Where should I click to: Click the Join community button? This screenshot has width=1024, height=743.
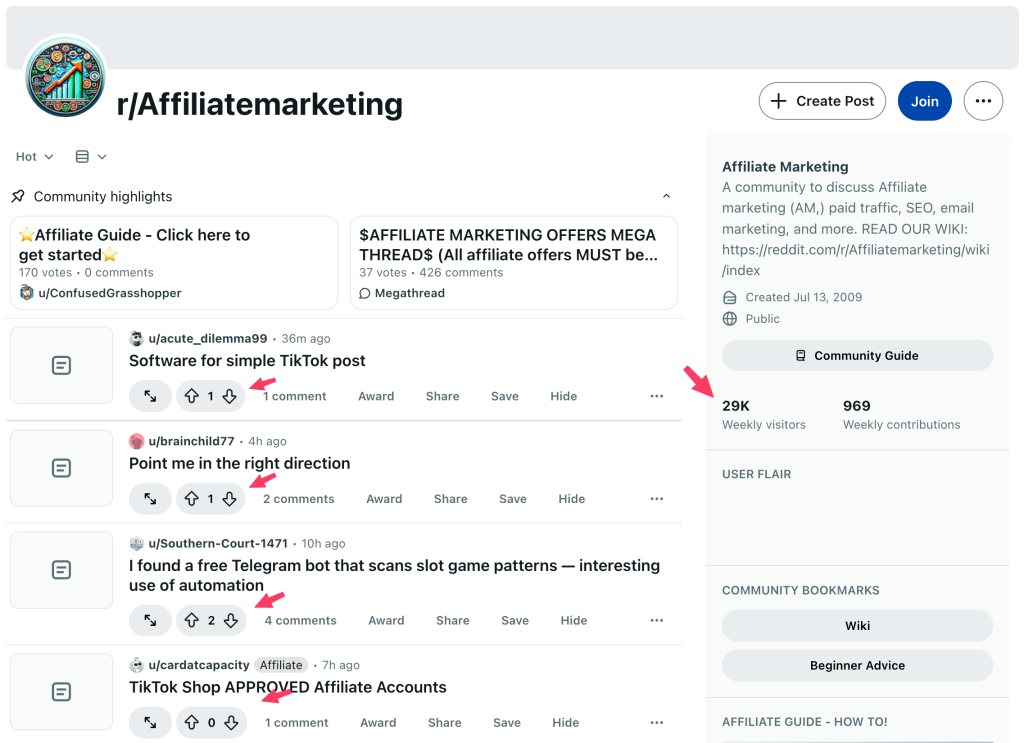[x=924, y=101]
